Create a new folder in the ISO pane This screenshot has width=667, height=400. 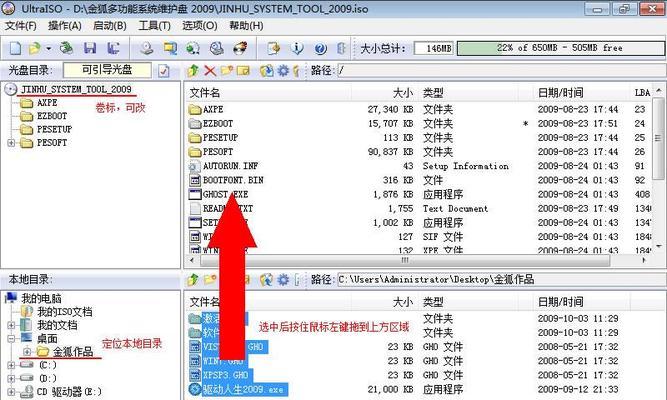click(227, 71)
